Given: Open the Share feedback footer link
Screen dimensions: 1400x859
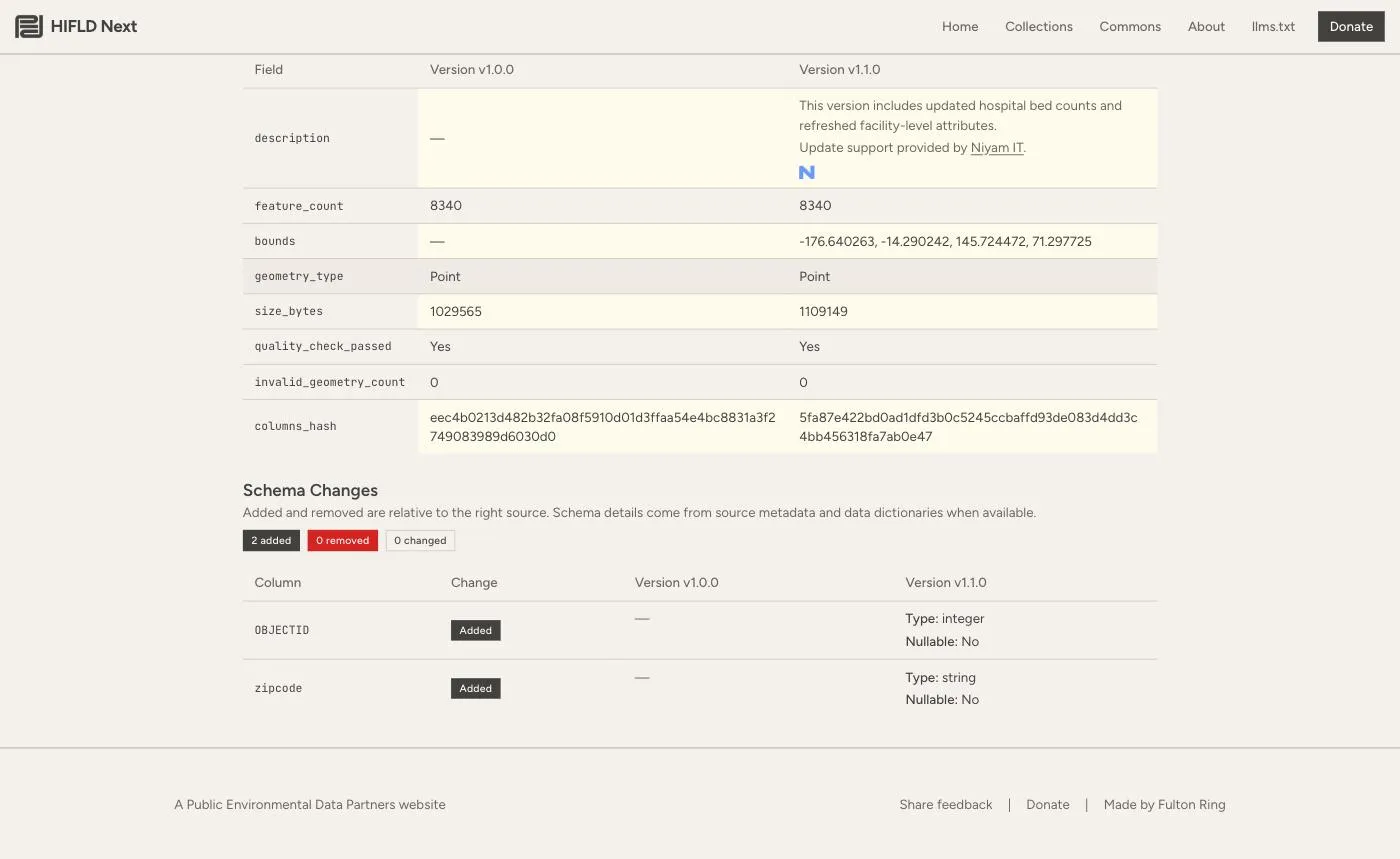Looking at the screenshot, I should click(946, 804).
